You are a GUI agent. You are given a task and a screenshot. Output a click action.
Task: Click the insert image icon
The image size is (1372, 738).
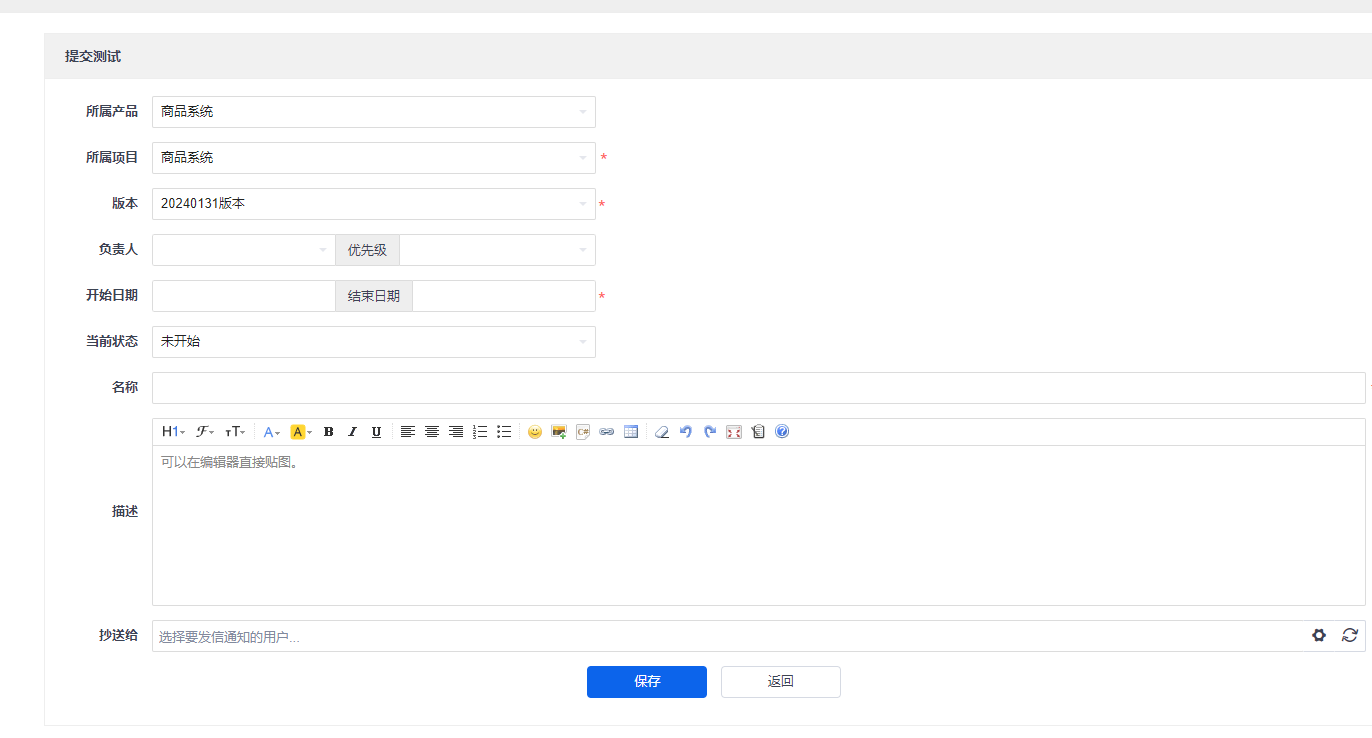(x=559, y=432)
